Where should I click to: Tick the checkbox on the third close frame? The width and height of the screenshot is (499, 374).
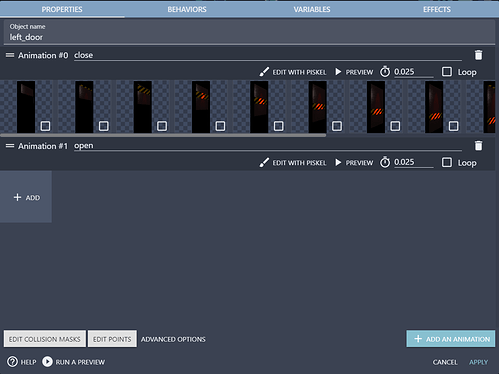[162, 126]
